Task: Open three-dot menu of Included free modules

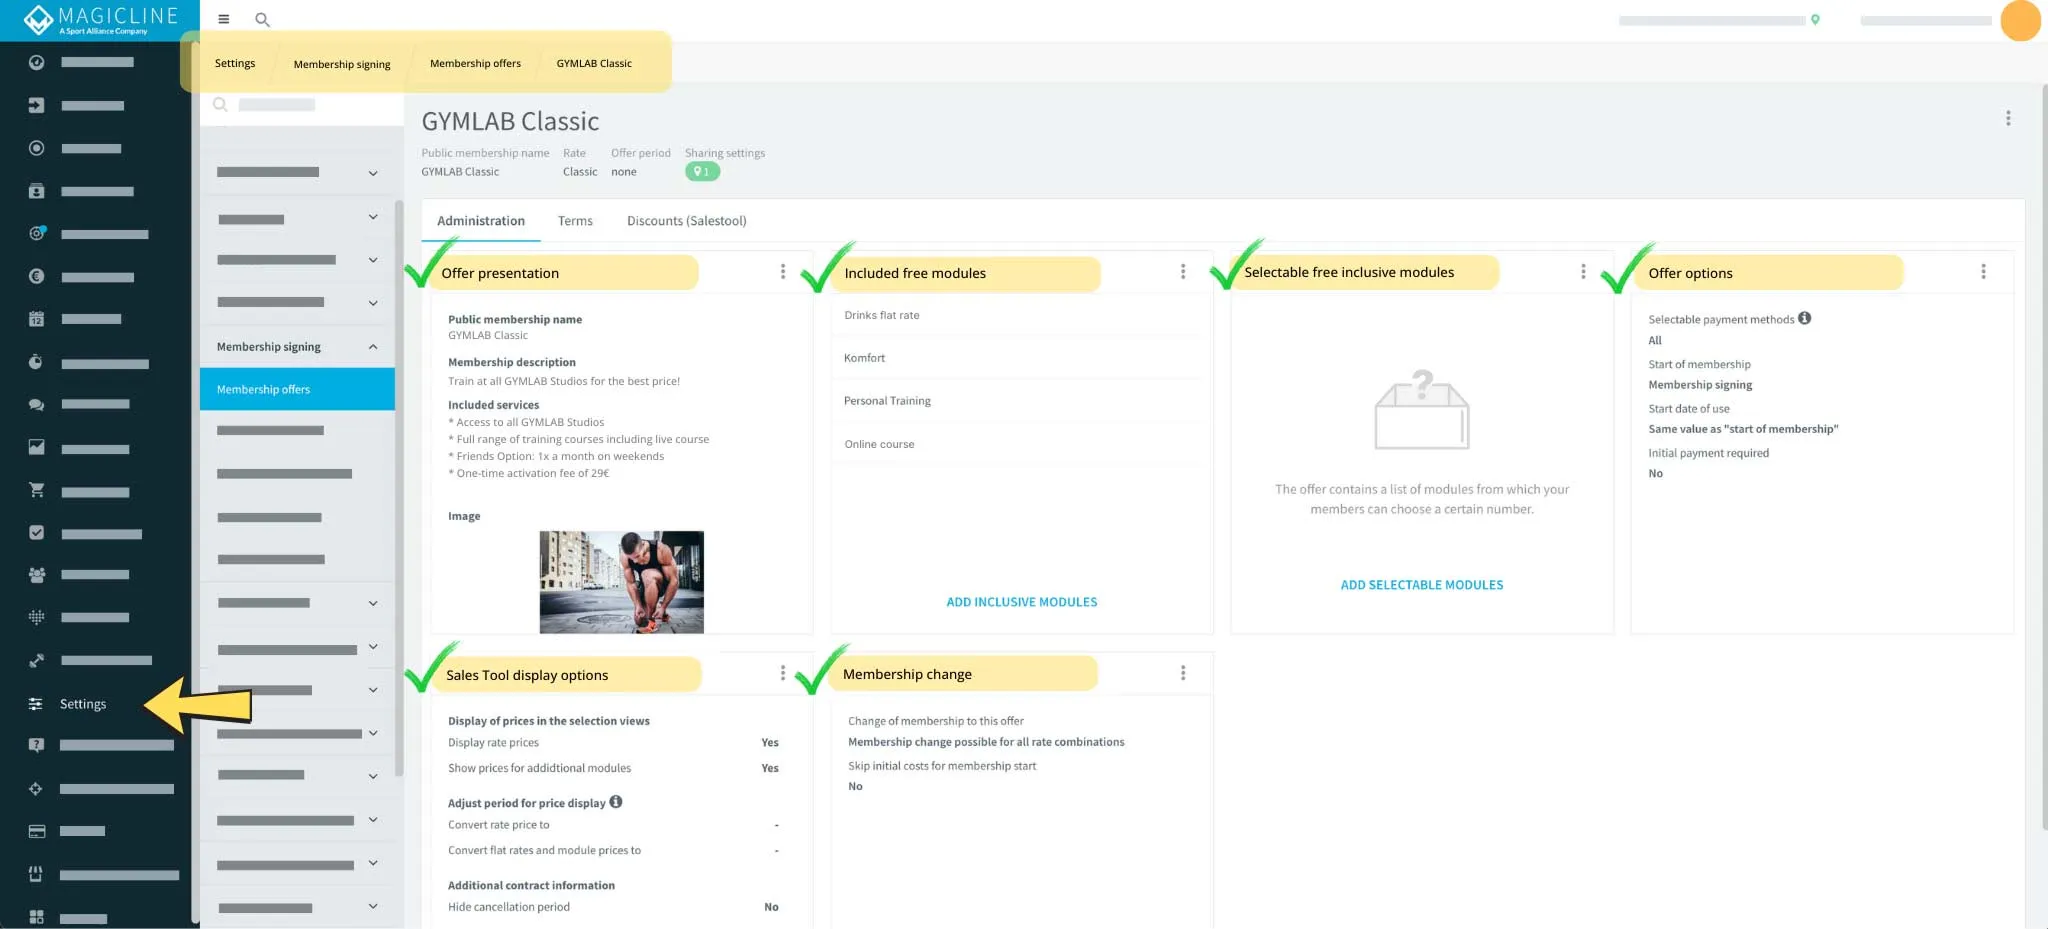Action: (1183, 272)
